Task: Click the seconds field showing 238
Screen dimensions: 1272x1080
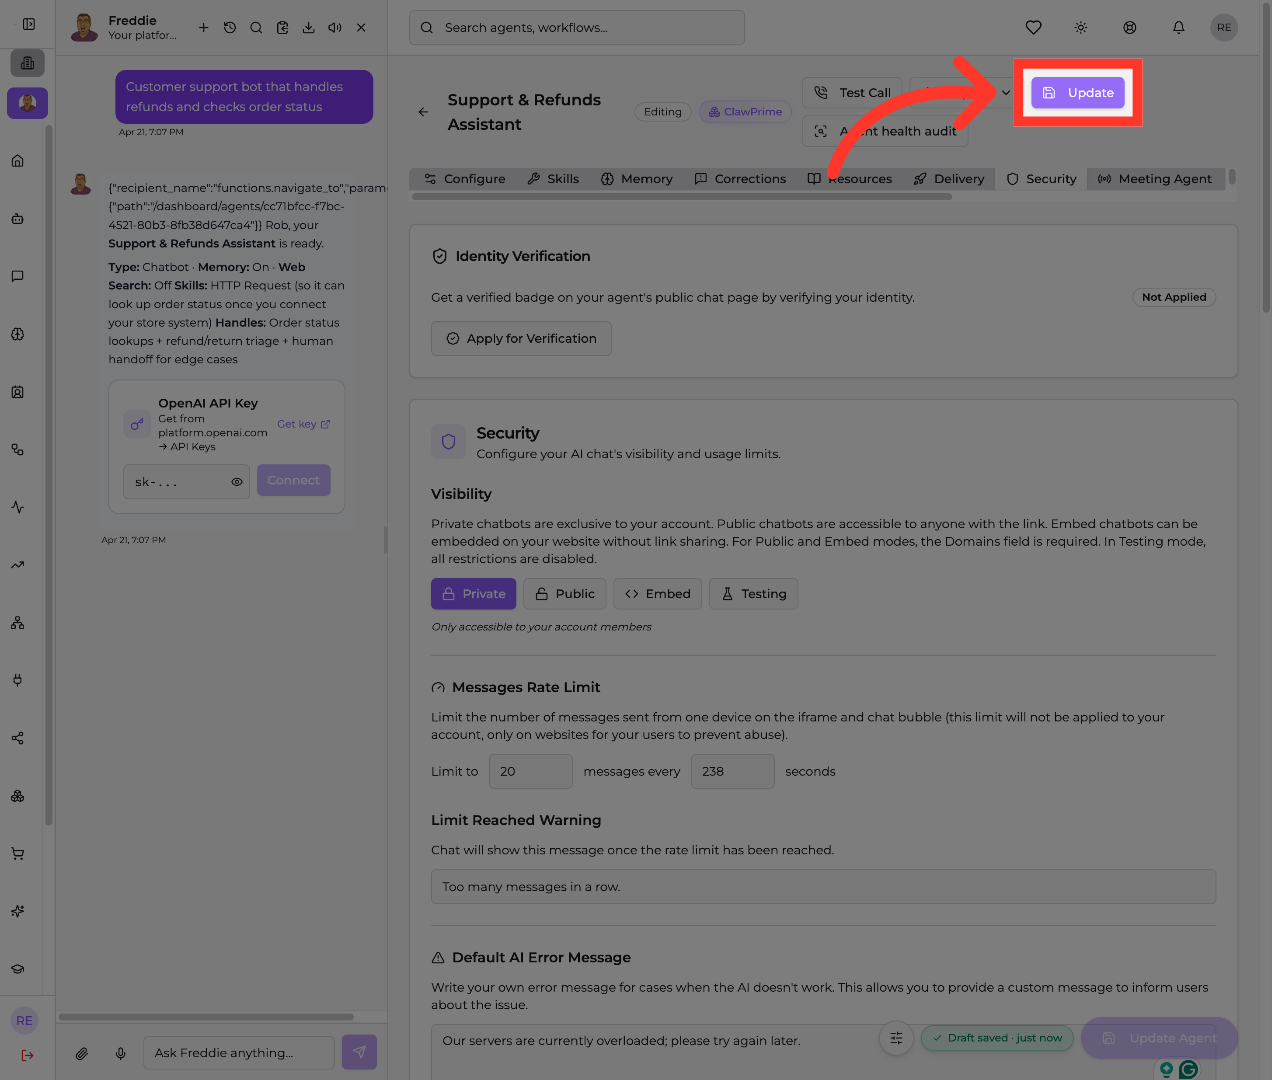Action: (x=732, y=772)
